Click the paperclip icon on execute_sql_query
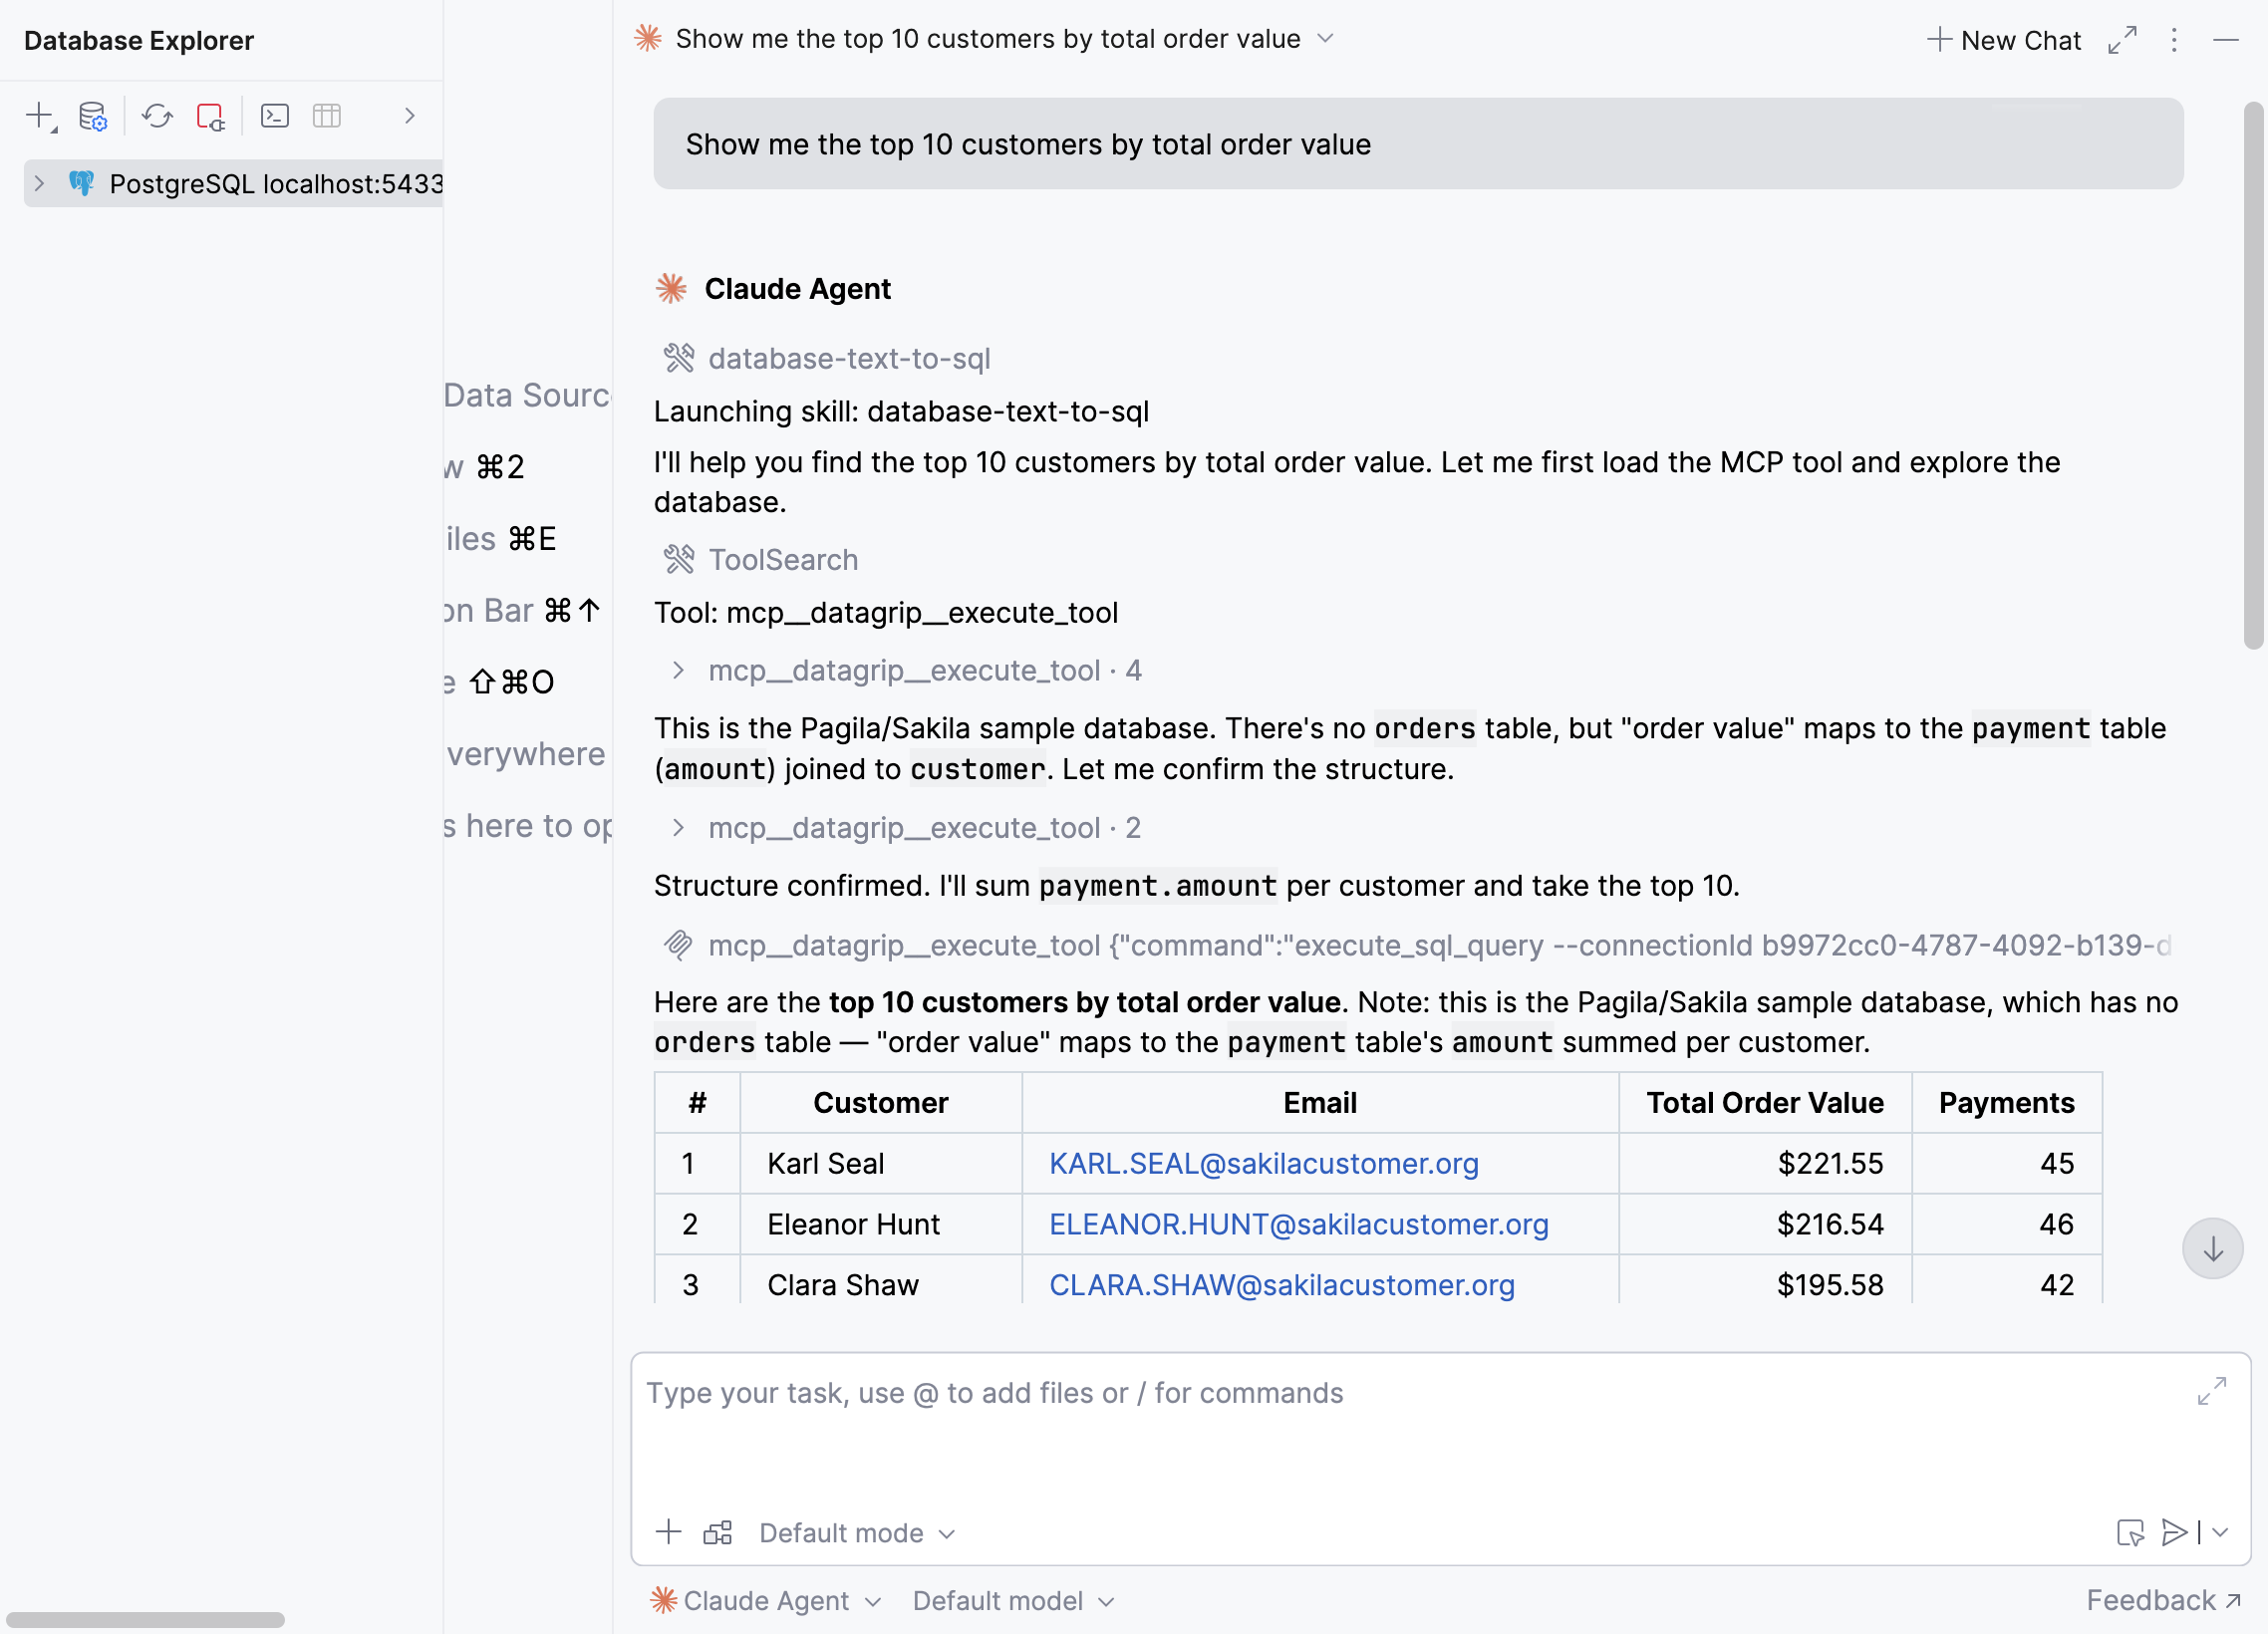 [678, 945]
